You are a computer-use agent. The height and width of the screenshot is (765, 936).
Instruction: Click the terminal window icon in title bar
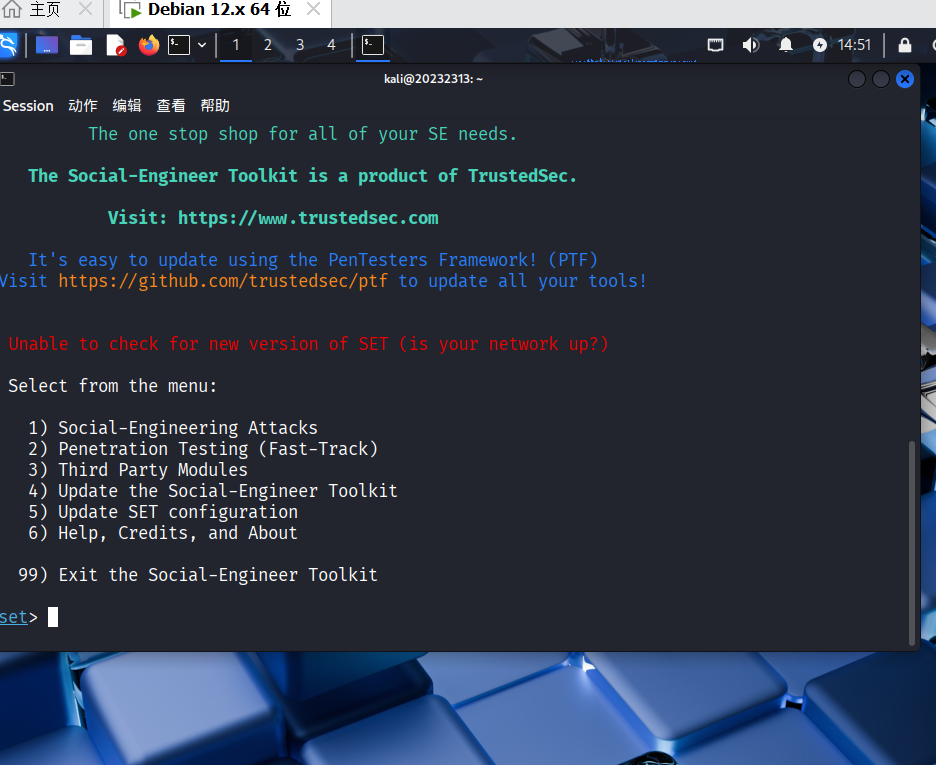(7, 79)
